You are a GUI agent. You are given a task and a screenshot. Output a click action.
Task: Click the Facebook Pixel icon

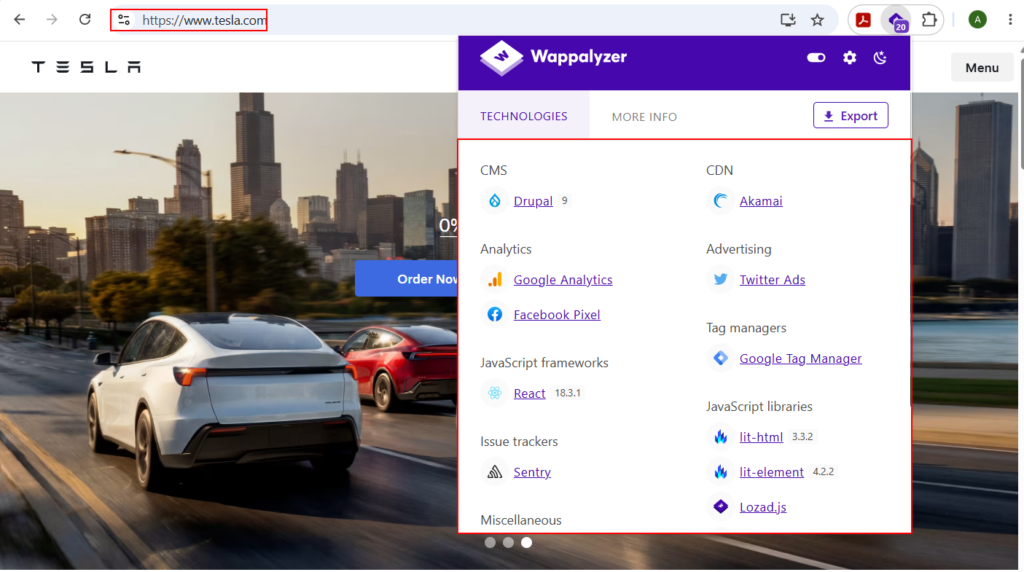494,315
